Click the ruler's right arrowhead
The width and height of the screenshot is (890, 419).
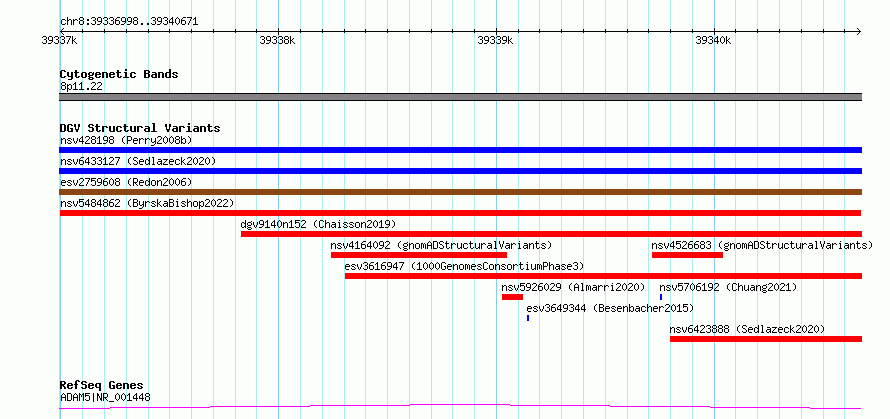pyautogui.click(x=858, y=31)
